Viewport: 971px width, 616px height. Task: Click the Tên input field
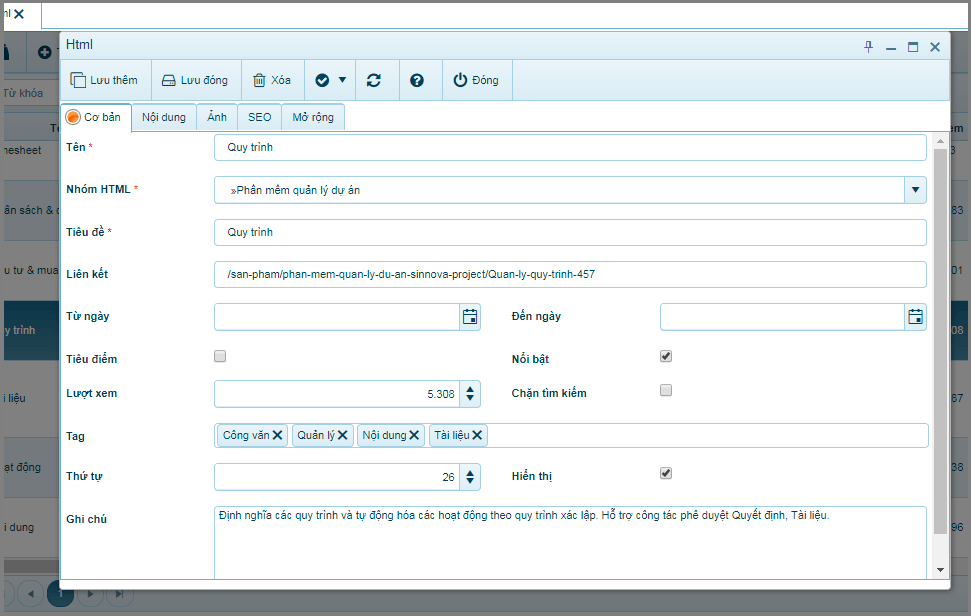click(570, 147)
